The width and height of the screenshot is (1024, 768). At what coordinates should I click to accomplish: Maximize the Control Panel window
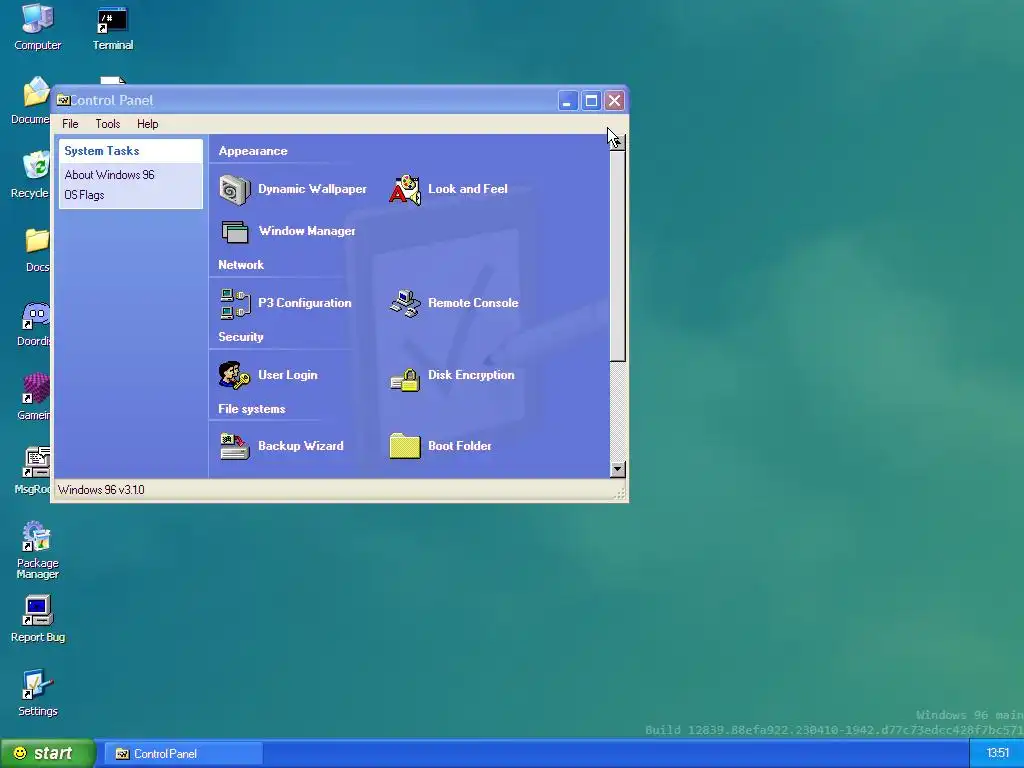pyautogui.click(x=591, y=101)
